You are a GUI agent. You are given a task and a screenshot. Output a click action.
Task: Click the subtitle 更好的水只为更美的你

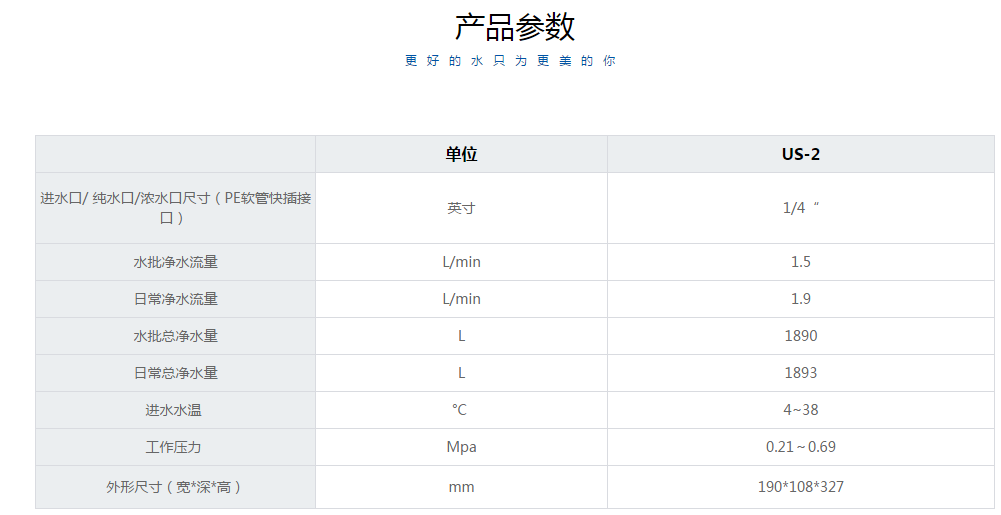[x=510, y=61]
